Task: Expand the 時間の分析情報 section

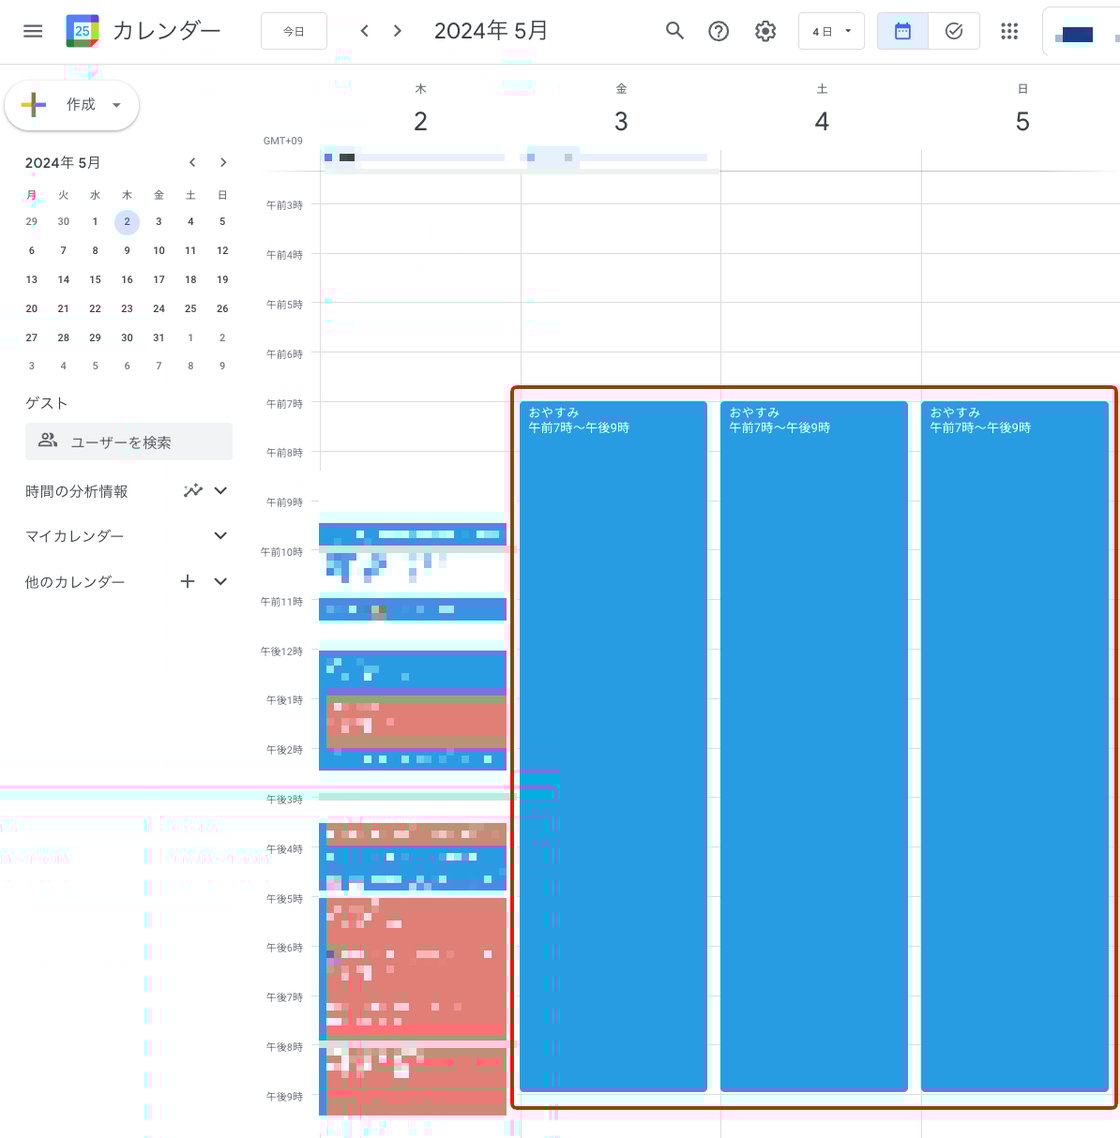Action: coord(221,491)
